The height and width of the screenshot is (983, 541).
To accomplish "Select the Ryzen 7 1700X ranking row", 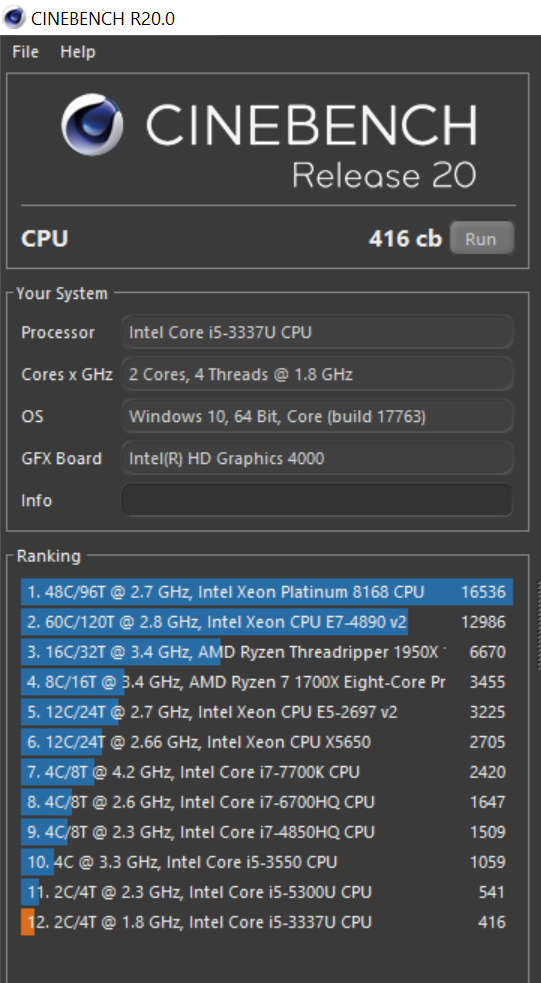I will point(267,682).
